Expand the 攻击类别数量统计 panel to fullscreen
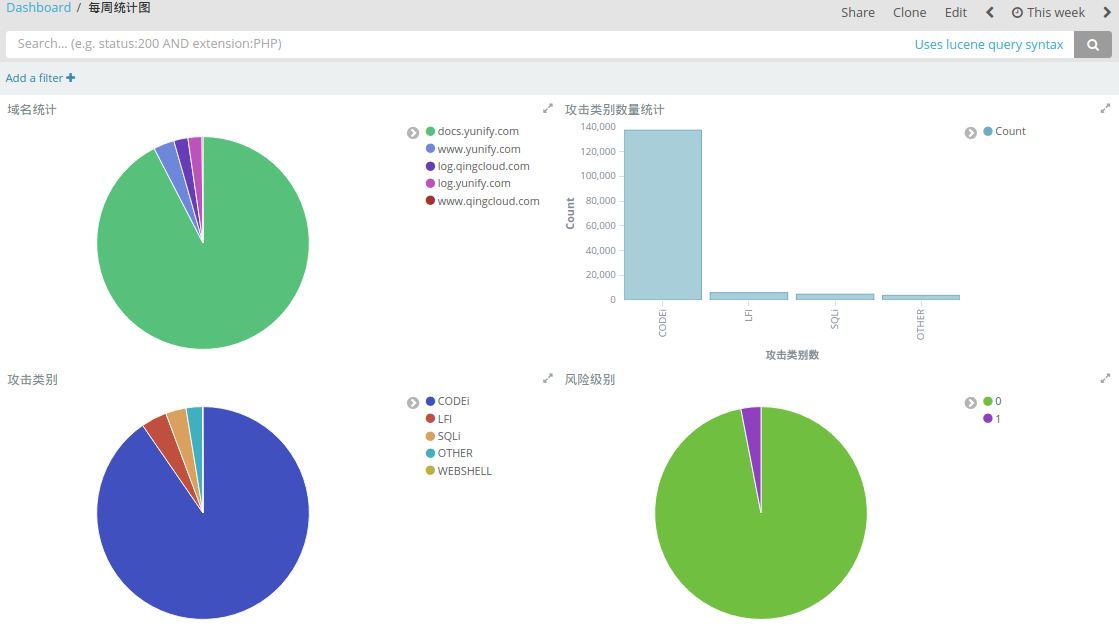 [1105, 109]
